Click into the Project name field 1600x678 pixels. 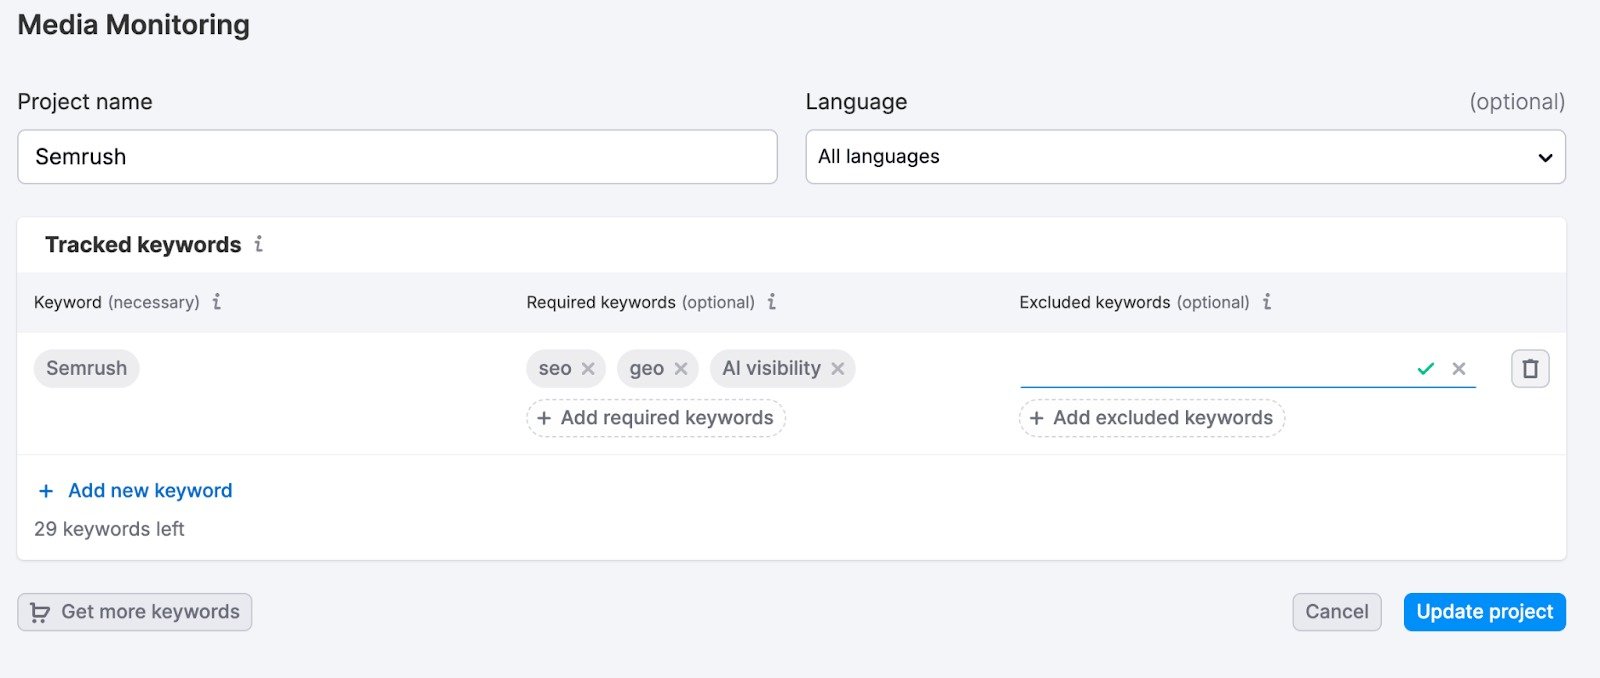click(397, 157)
